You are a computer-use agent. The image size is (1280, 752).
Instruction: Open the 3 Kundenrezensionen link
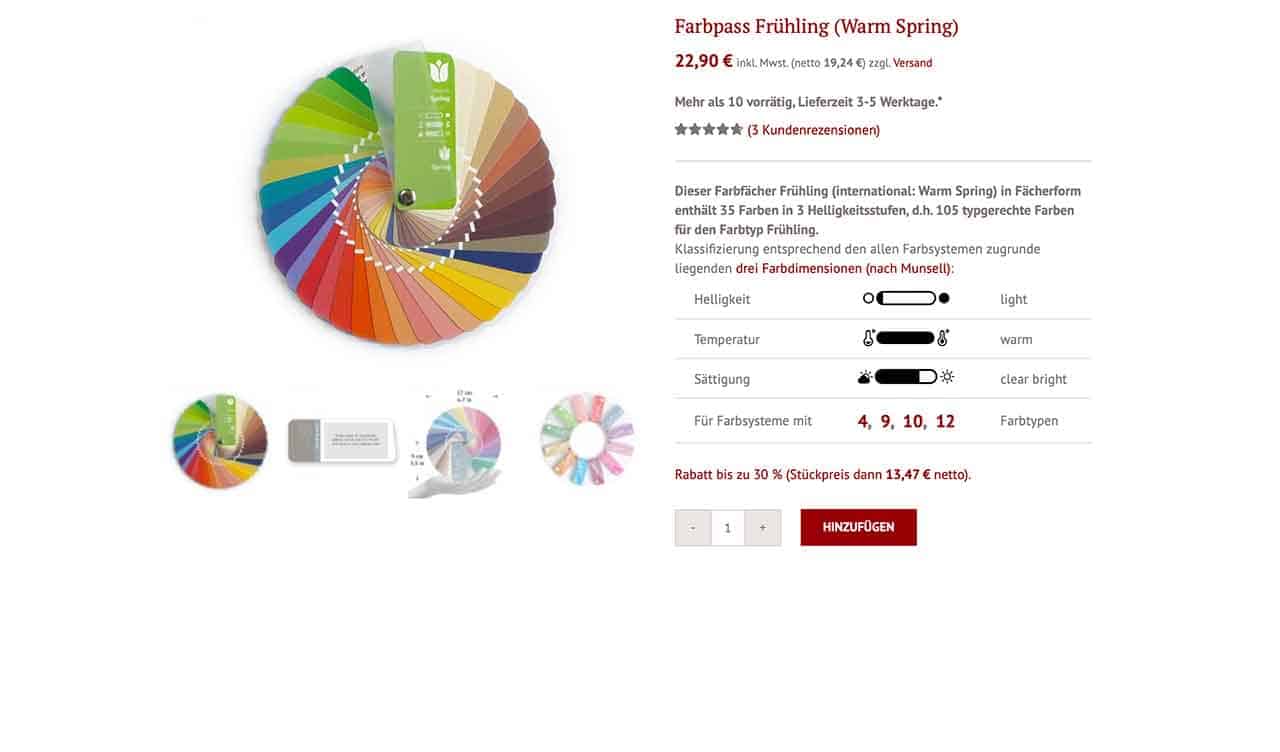click(814, 130)
